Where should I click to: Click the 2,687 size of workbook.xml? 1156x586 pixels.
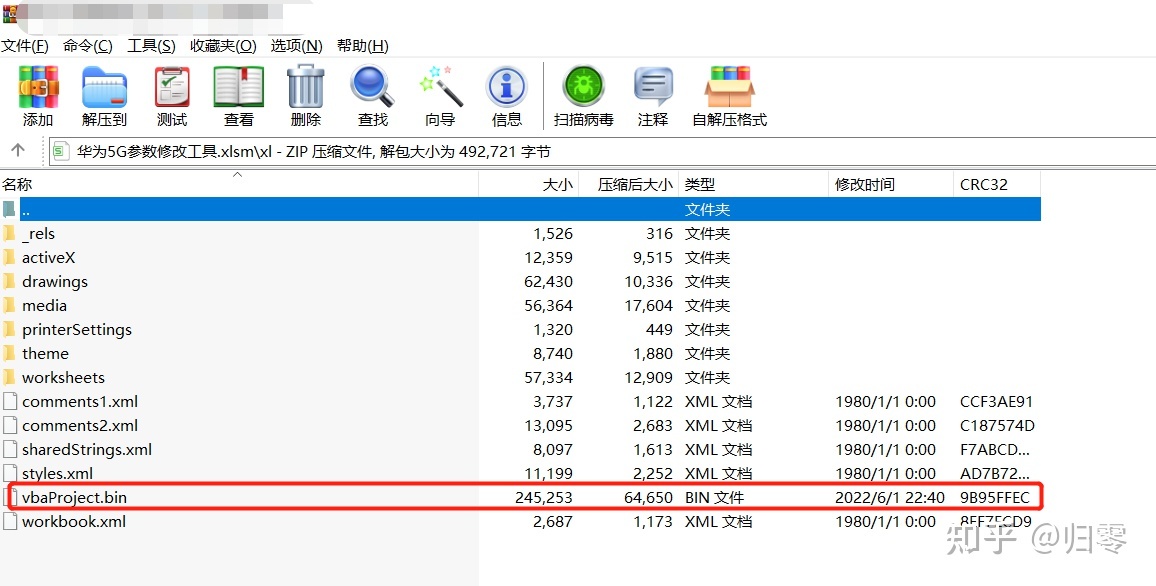552,521
